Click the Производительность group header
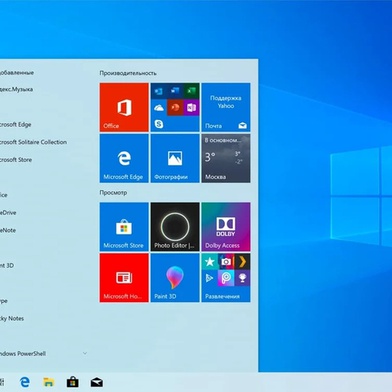392x392 pixels. pyautogui.click(x=128, y=73)
